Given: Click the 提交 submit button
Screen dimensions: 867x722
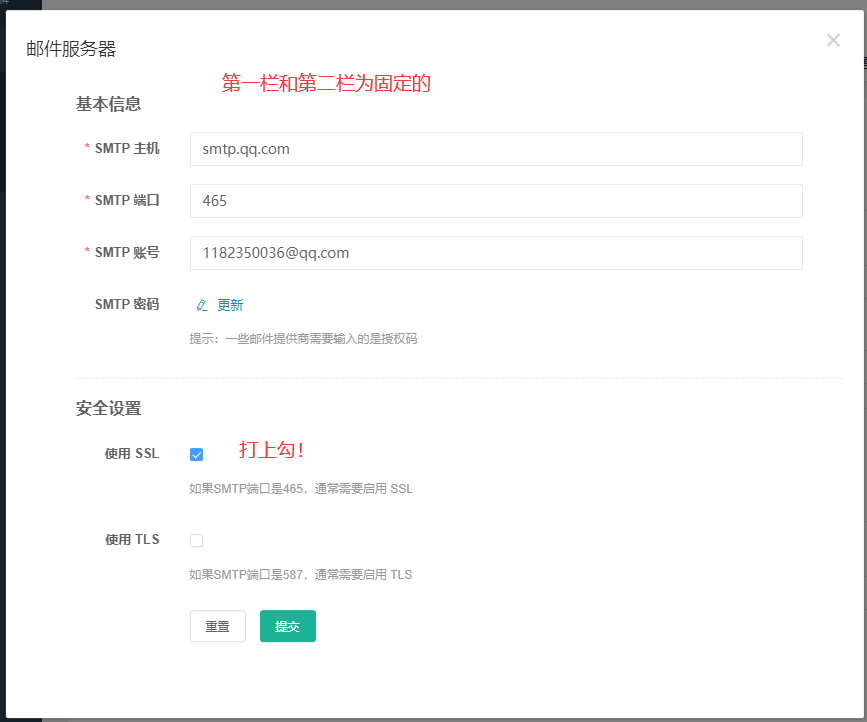Looking at the screenshot, I should coord(287,626).
